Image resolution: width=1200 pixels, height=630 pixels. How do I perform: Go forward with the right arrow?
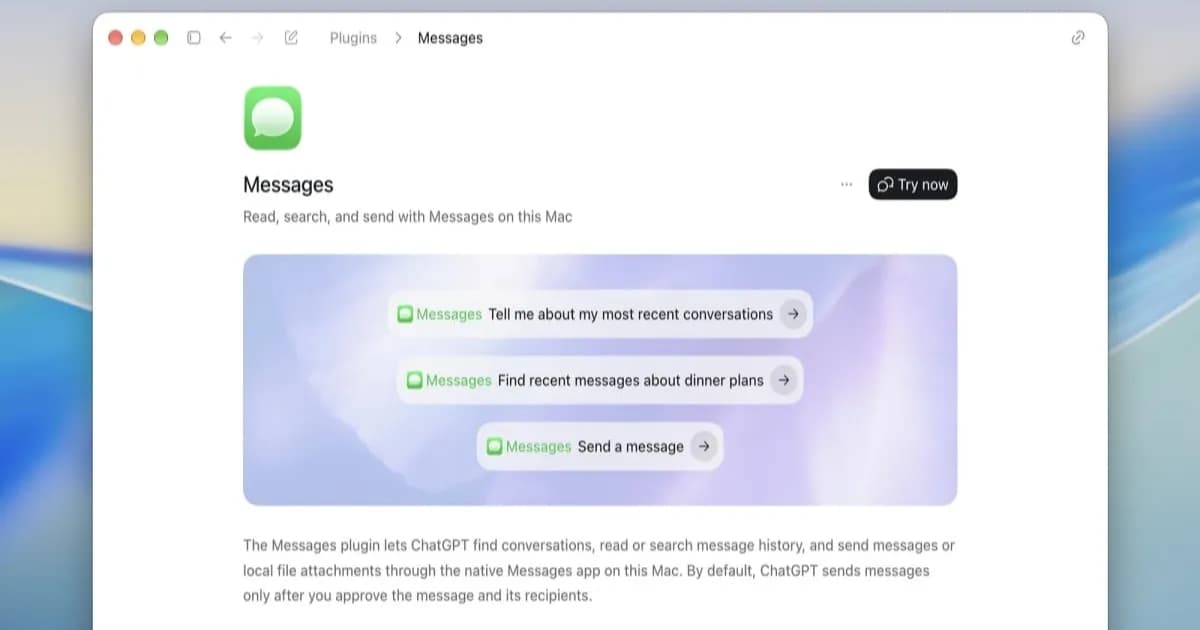click(257, 38)
